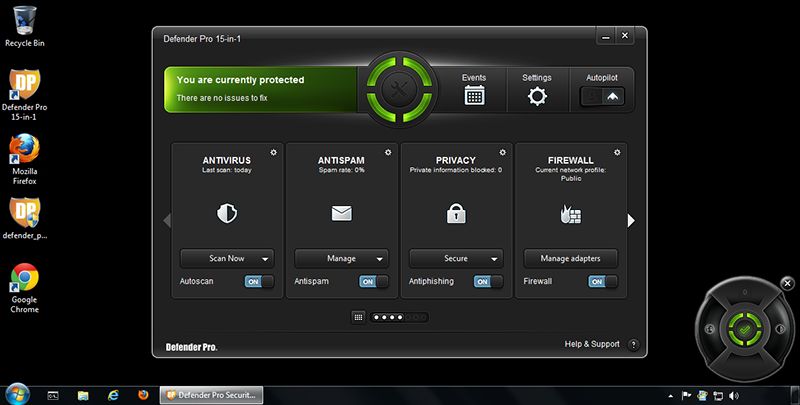The width and height of the screenshot is (800, 405).
Task: Disable the Antiphishing toggle
Action: pyautogui.click(x=488, y=282)
